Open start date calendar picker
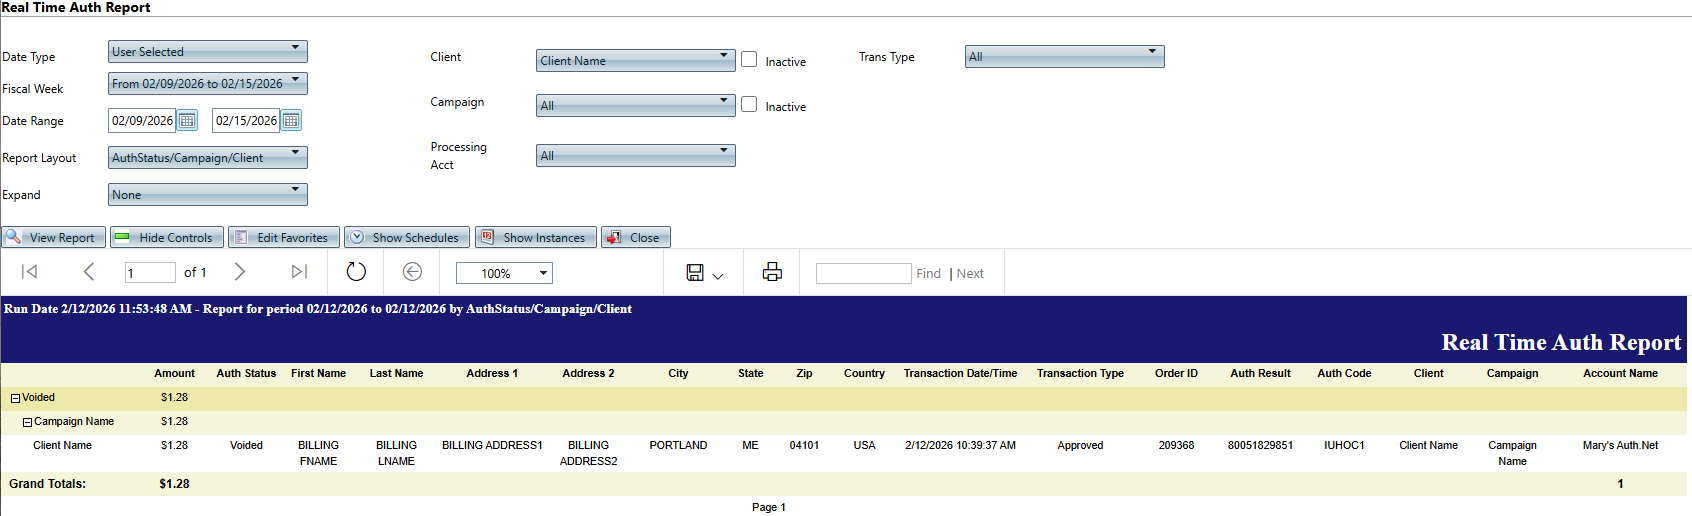This screenshot has height=516, width=1692. coord(187,121)
